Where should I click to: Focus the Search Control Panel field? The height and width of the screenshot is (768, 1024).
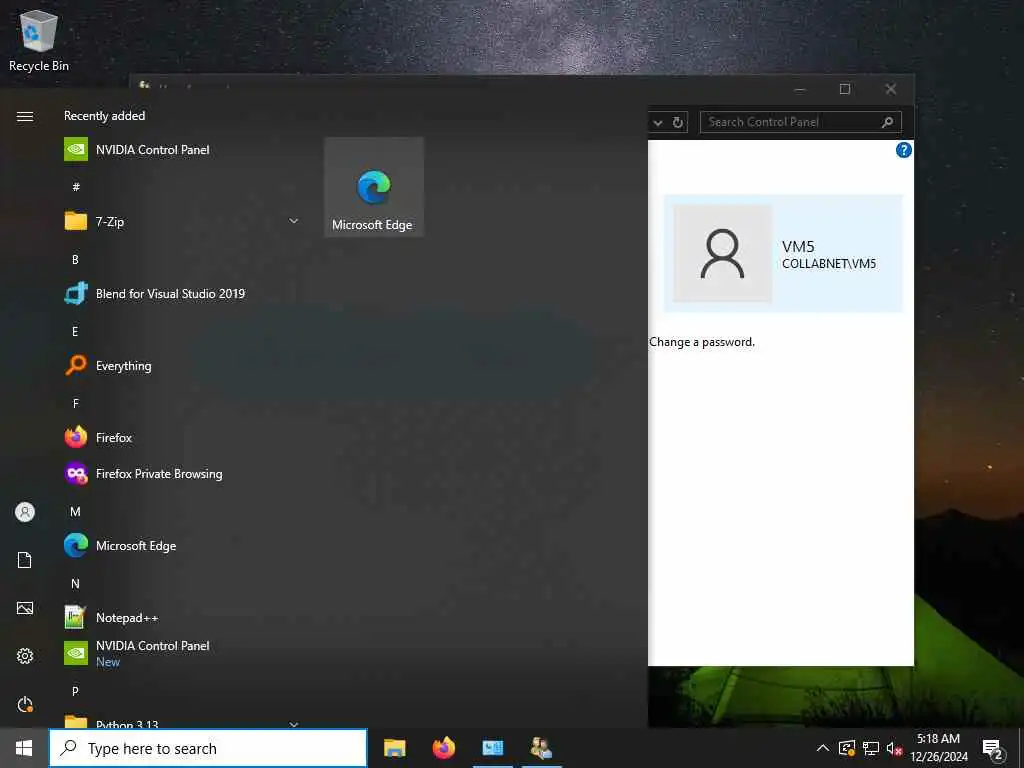click(791, 122)
